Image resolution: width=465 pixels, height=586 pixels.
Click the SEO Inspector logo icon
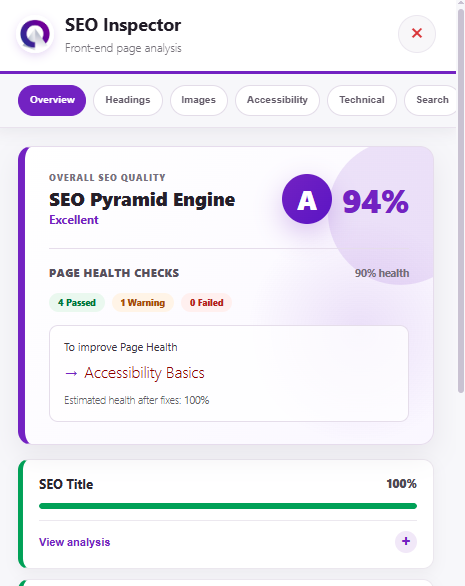pos(35,34)
